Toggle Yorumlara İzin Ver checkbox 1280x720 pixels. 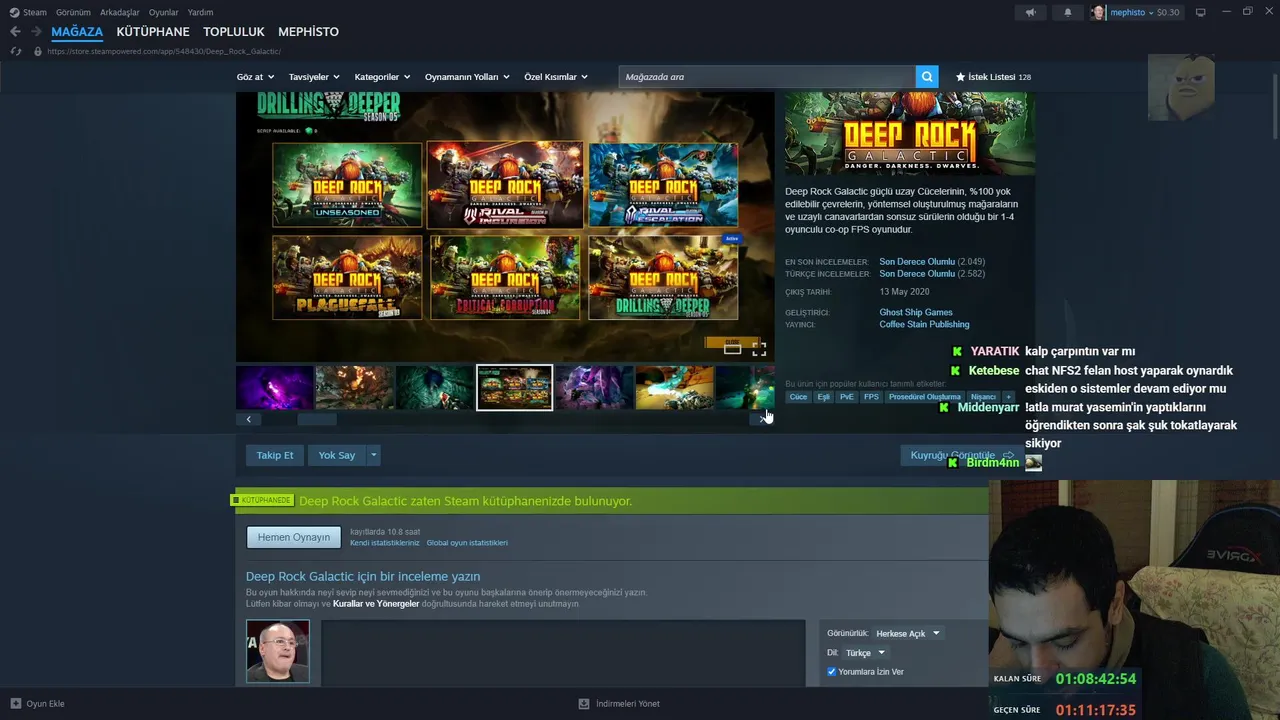click(x=831, y=672)
